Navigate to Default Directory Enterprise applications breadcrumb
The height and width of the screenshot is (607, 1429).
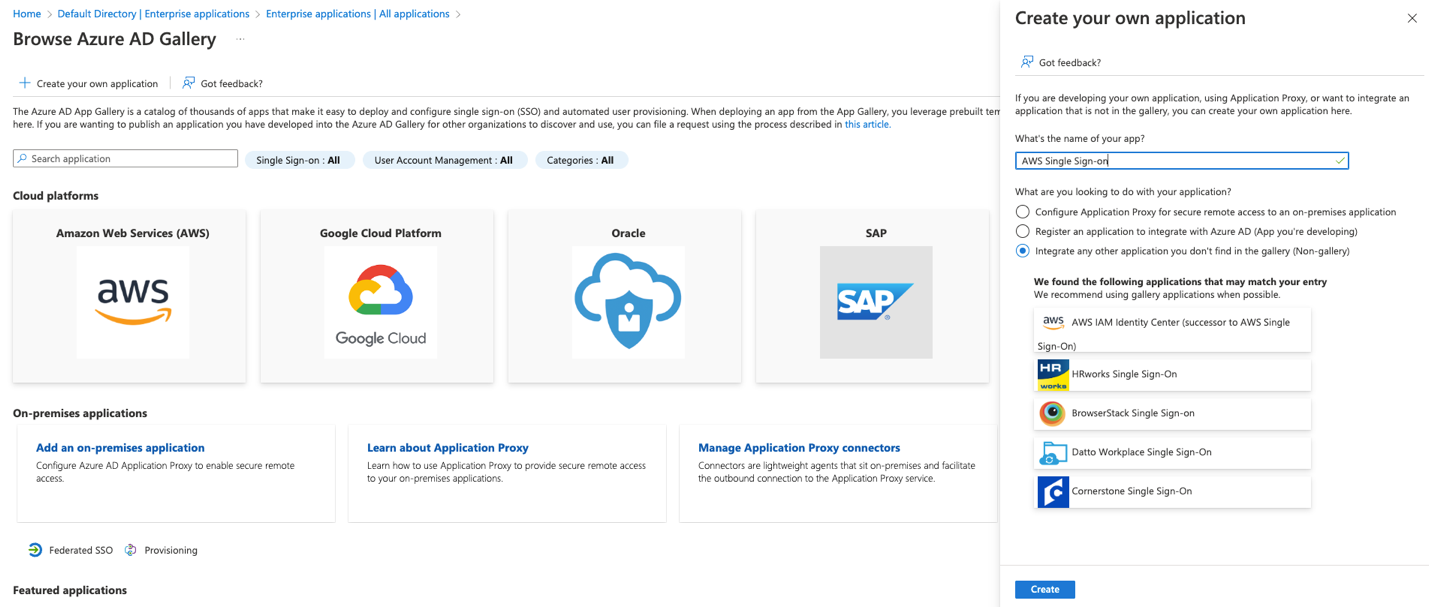pos(153,14)
